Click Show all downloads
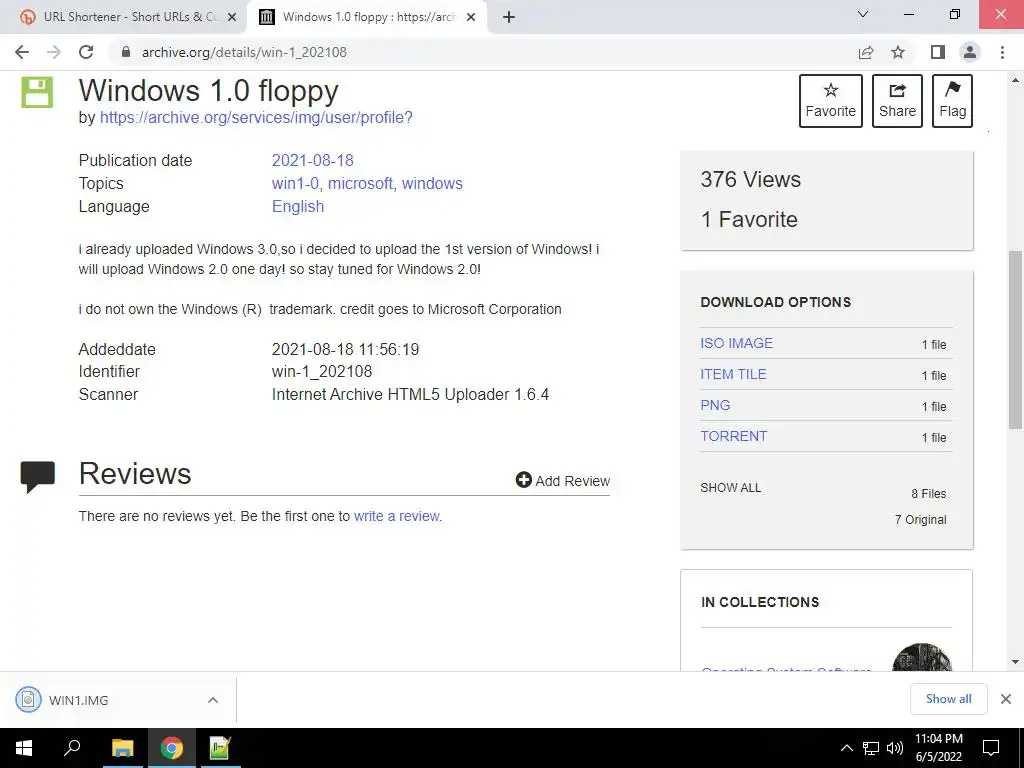This screenshot has height=768, width=1024. (948, 699)
